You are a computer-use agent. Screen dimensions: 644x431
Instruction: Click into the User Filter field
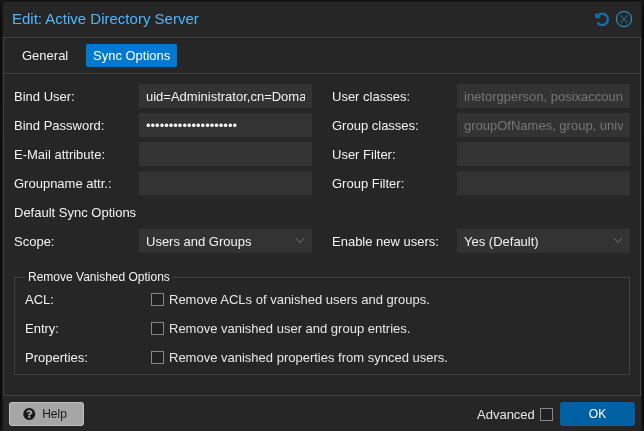(x=543, y=154)
